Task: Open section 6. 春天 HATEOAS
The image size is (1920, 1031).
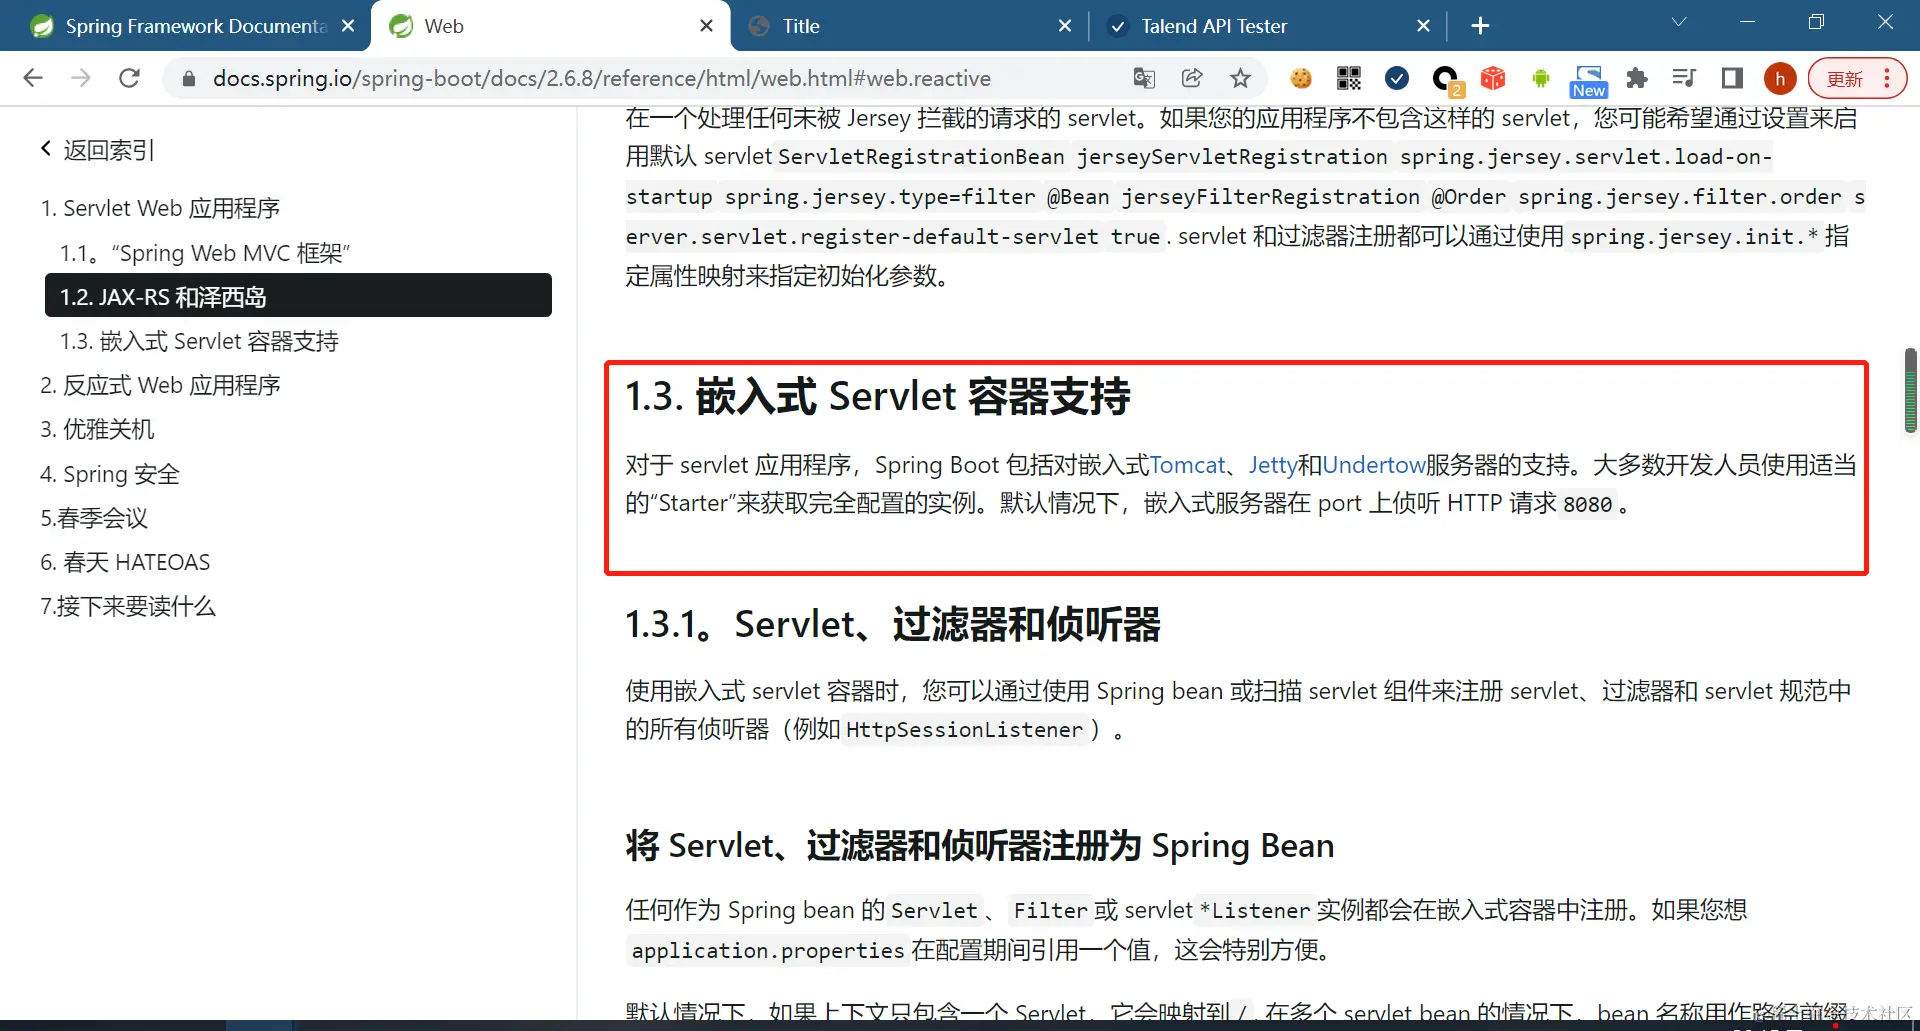Action: coord(125,562)
